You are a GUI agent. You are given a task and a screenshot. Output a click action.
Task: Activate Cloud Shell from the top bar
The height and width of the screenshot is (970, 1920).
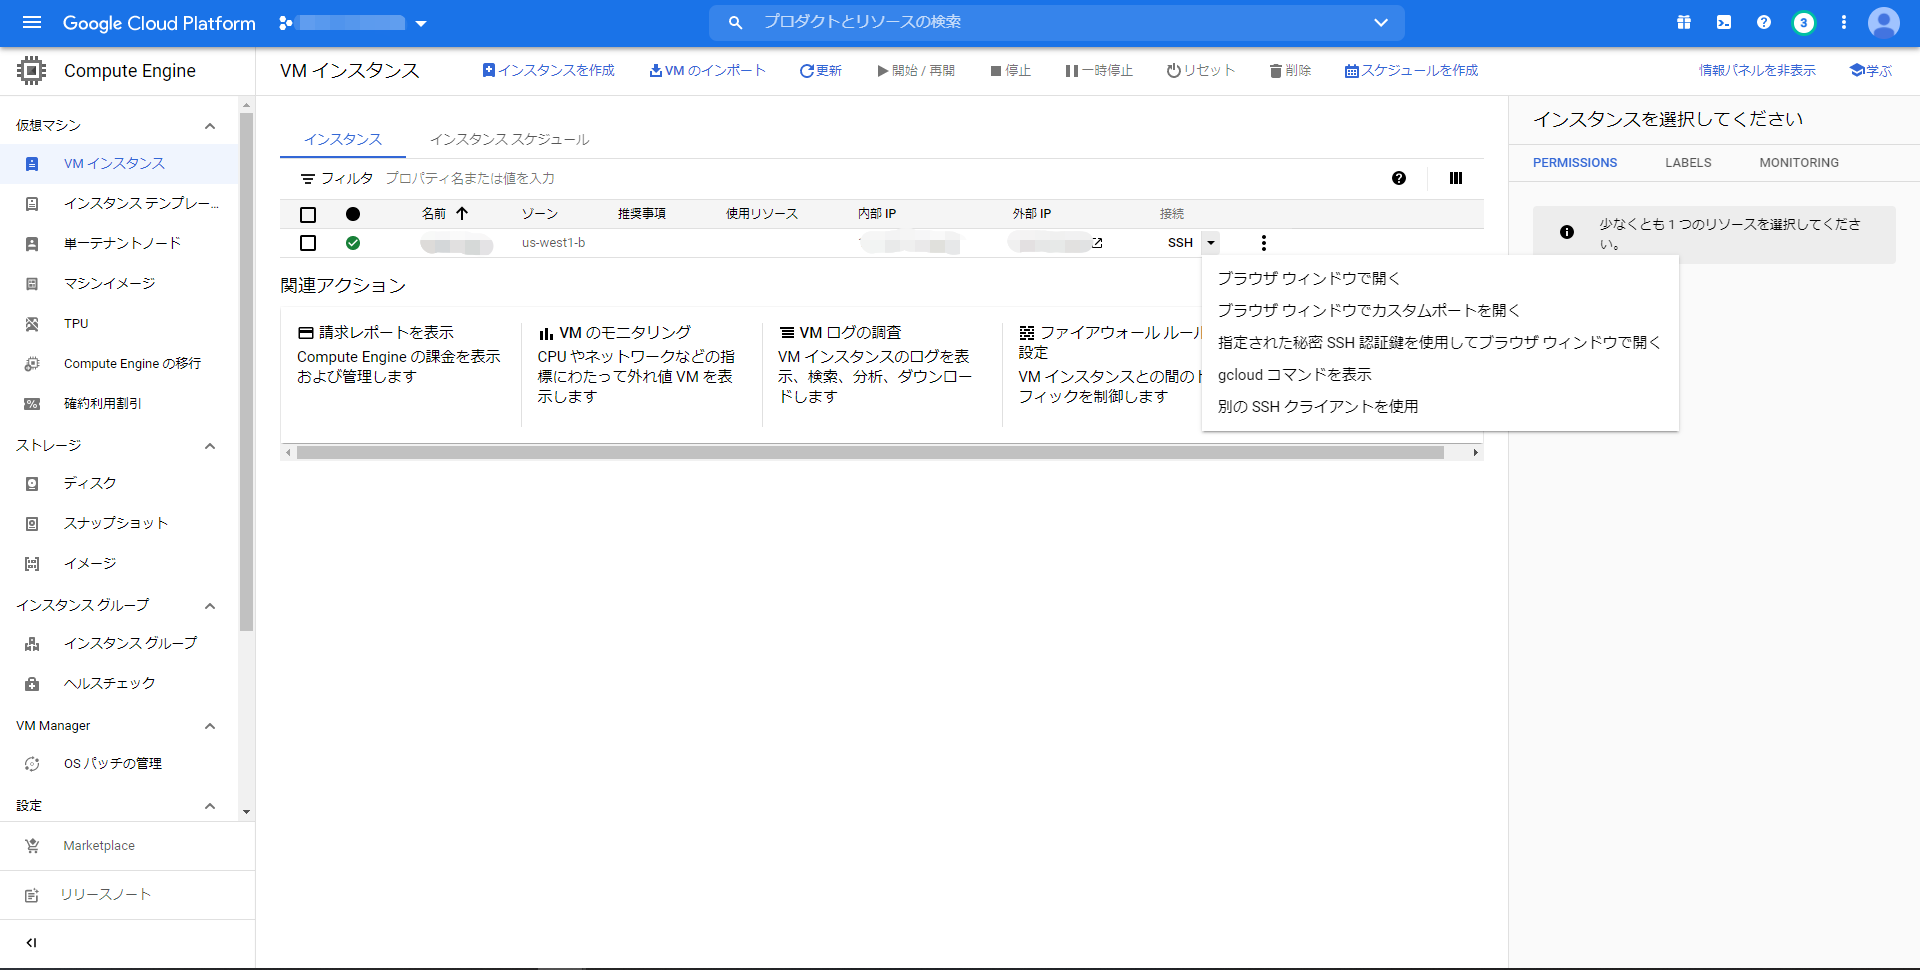1723,22
